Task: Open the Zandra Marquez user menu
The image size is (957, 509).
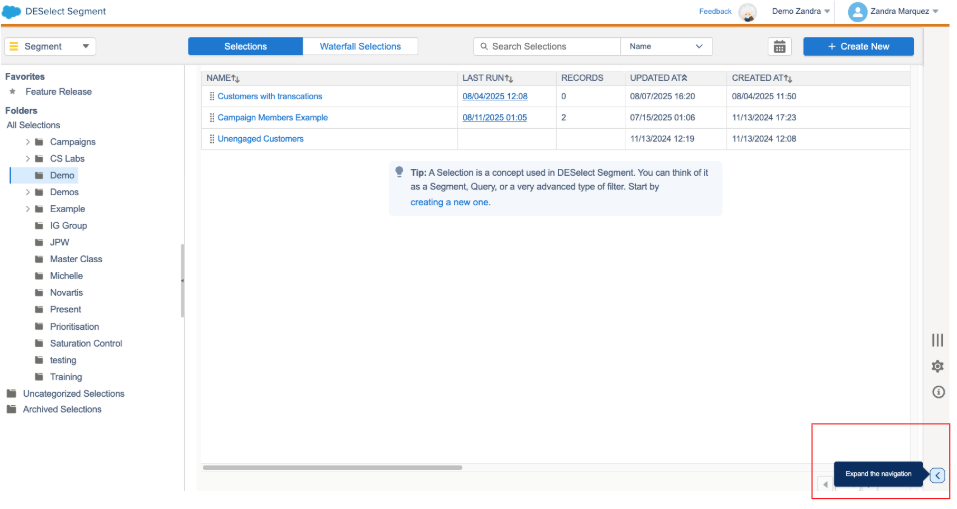Action: (904, 12)
